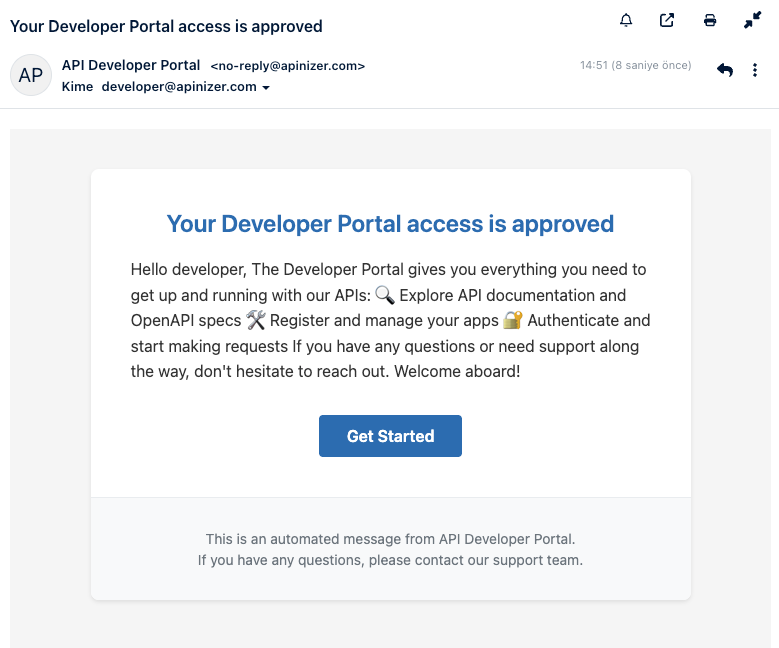Viewport: 779px width, 648px height.
Task: Click the AP sender avatar
Action: 31,75
